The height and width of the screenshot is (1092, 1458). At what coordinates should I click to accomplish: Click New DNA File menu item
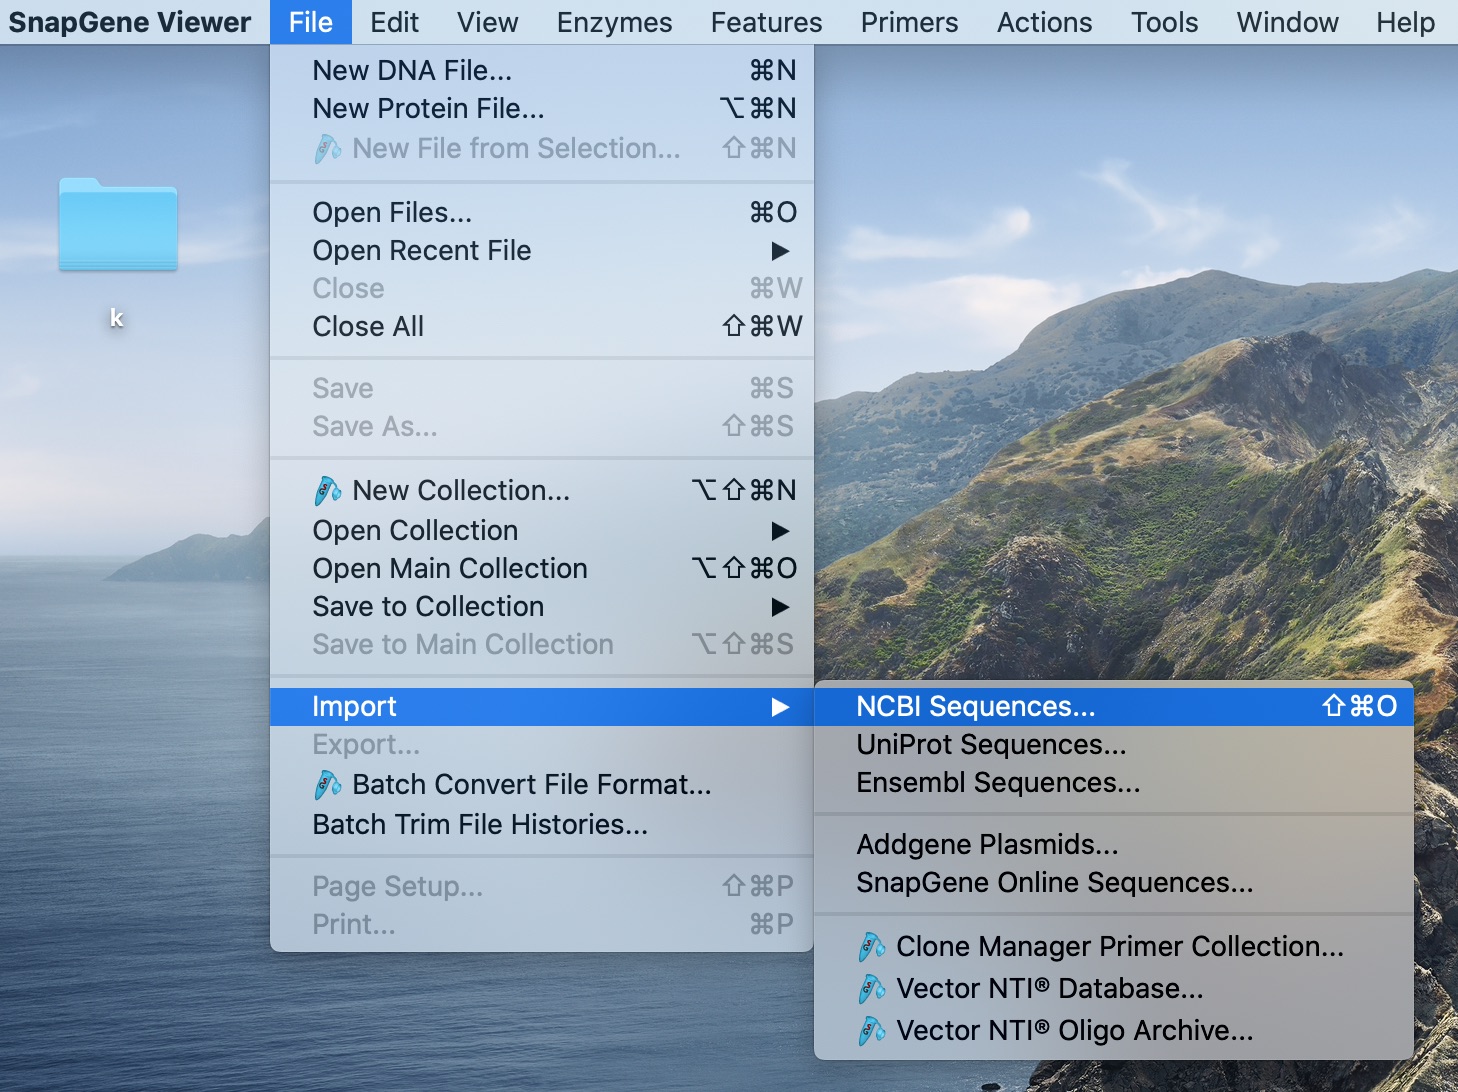point(412,71)
